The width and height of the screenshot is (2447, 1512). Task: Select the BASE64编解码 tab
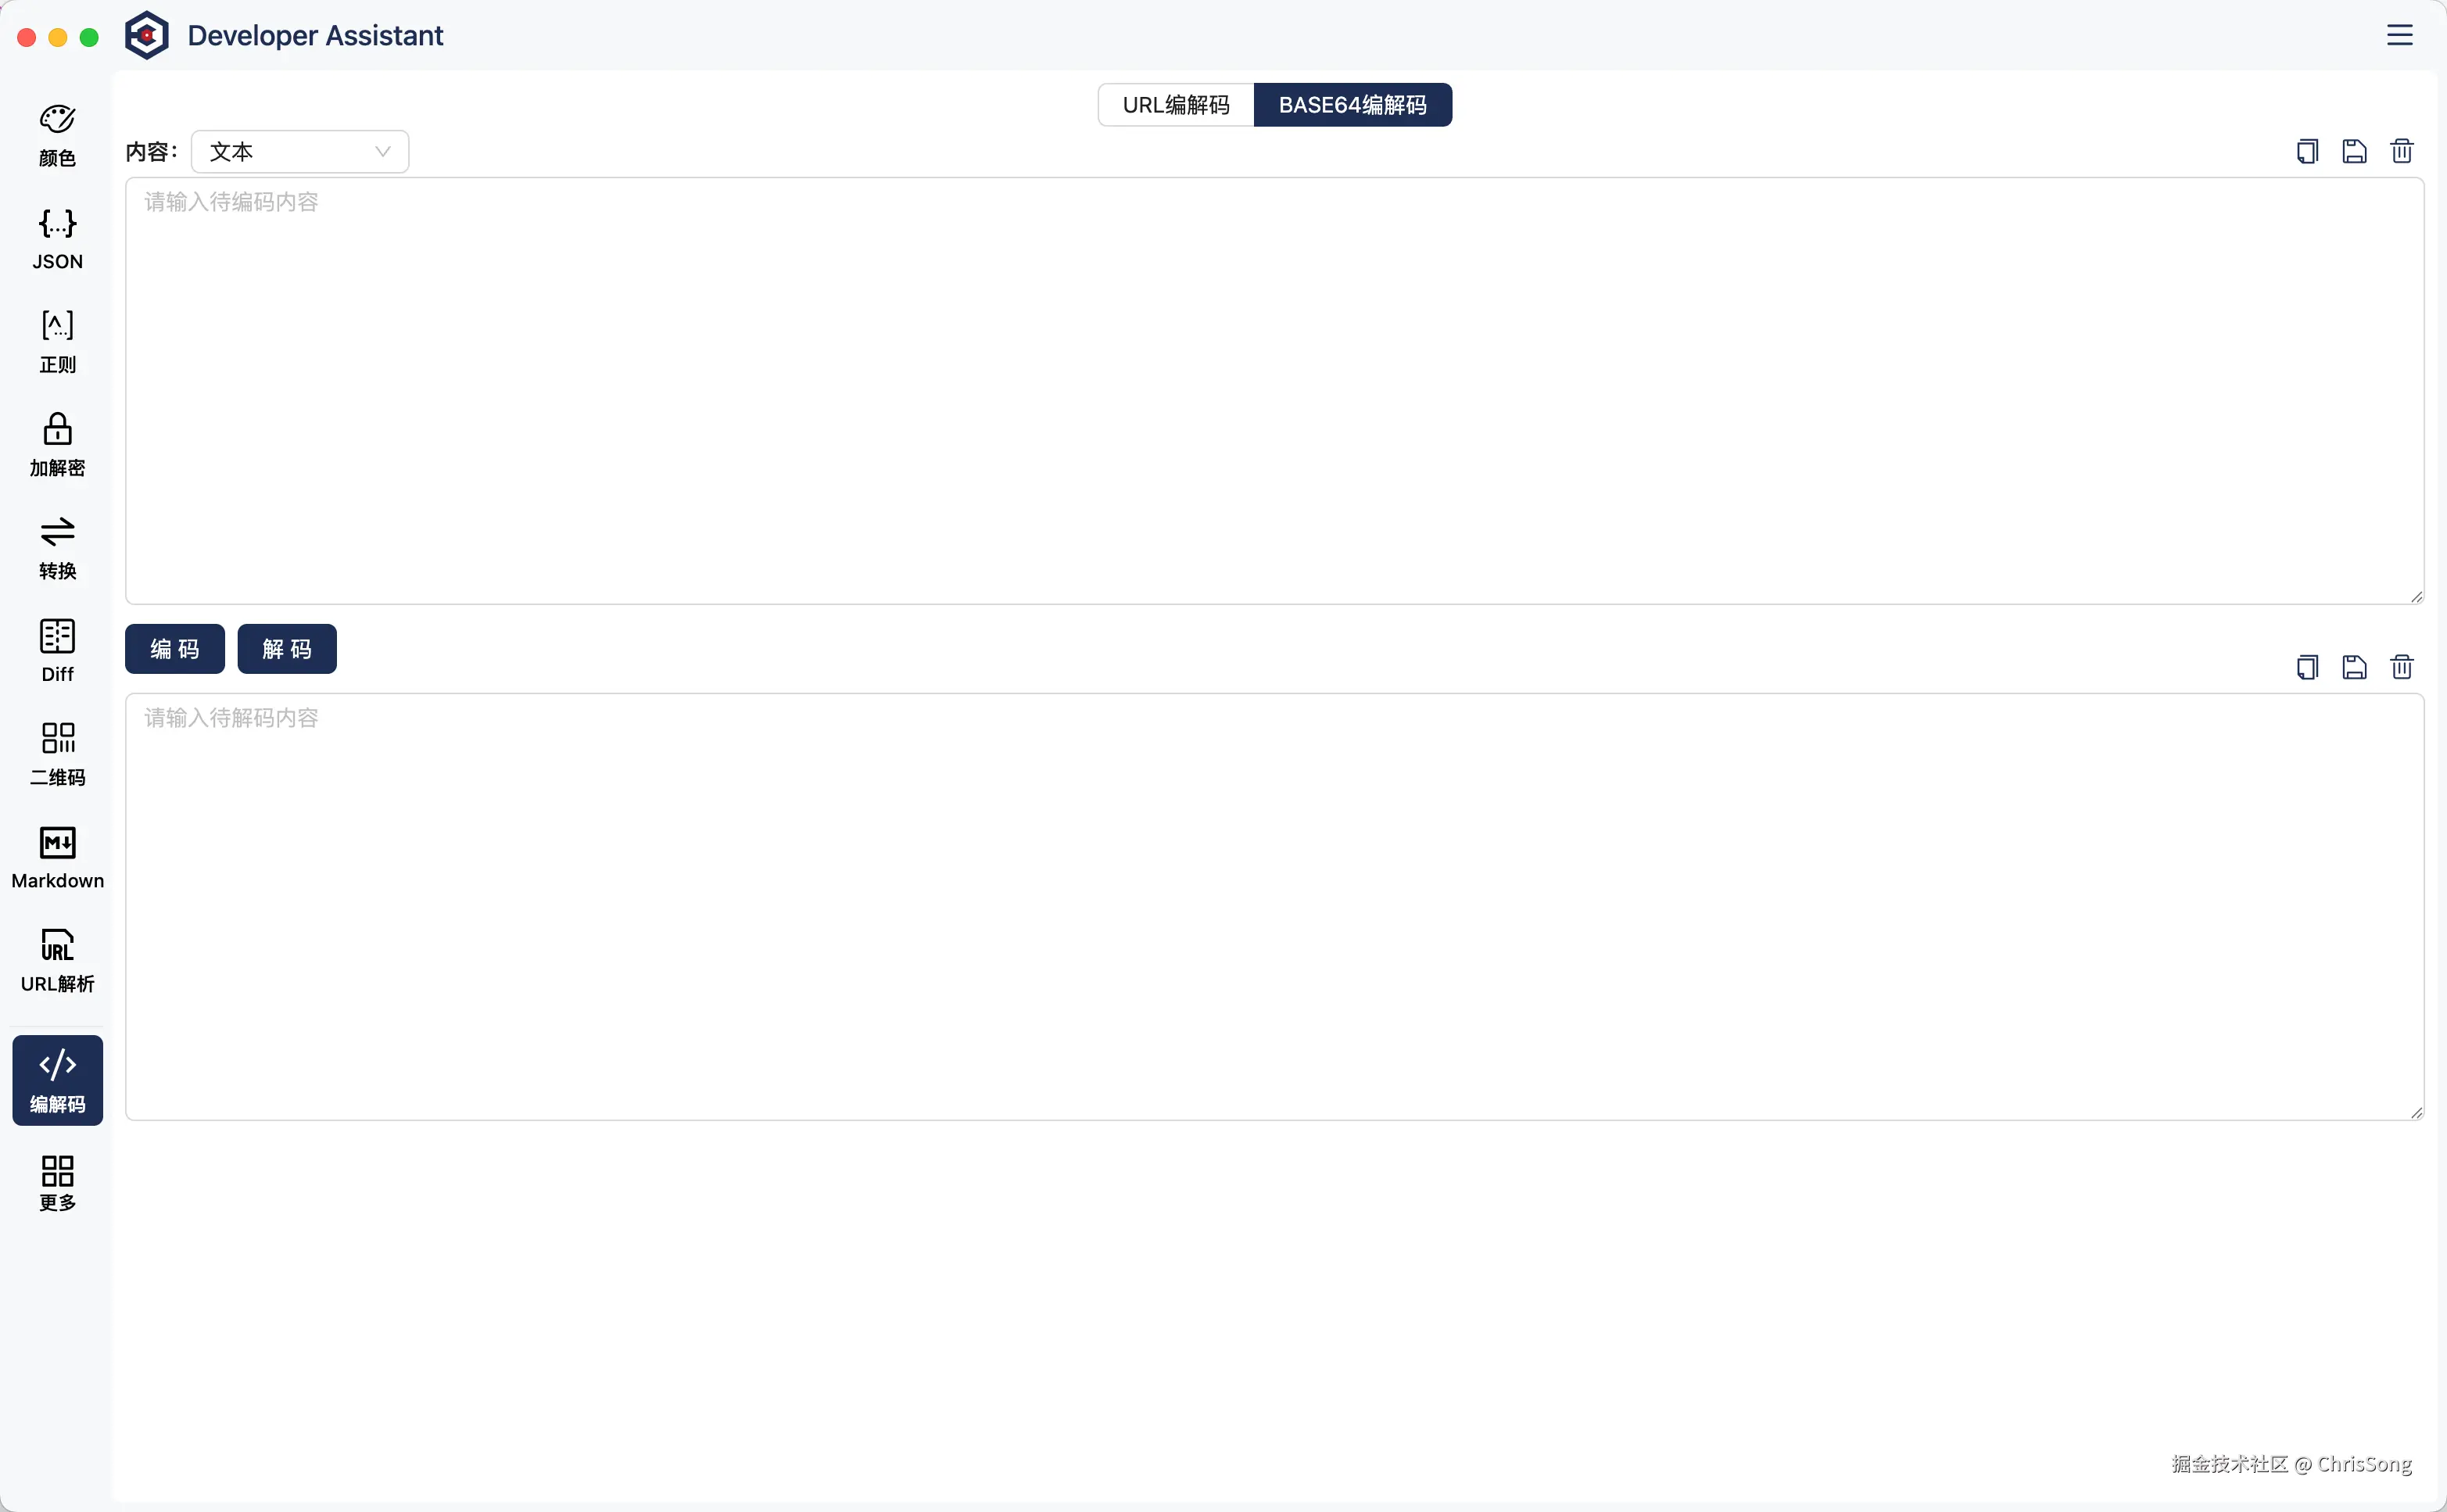(x=1352, y=105)
